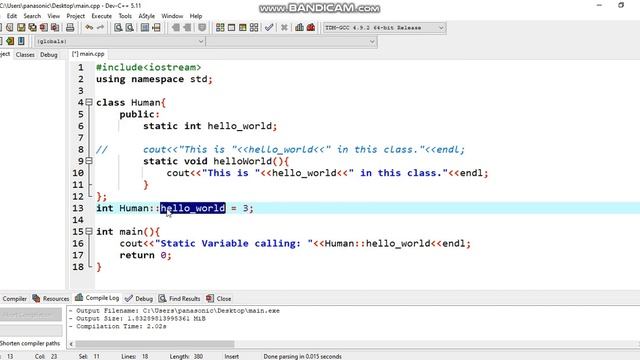Click the highlighted hello_world on line 13
The image size is (640, 360).
[x=193, y=208]
